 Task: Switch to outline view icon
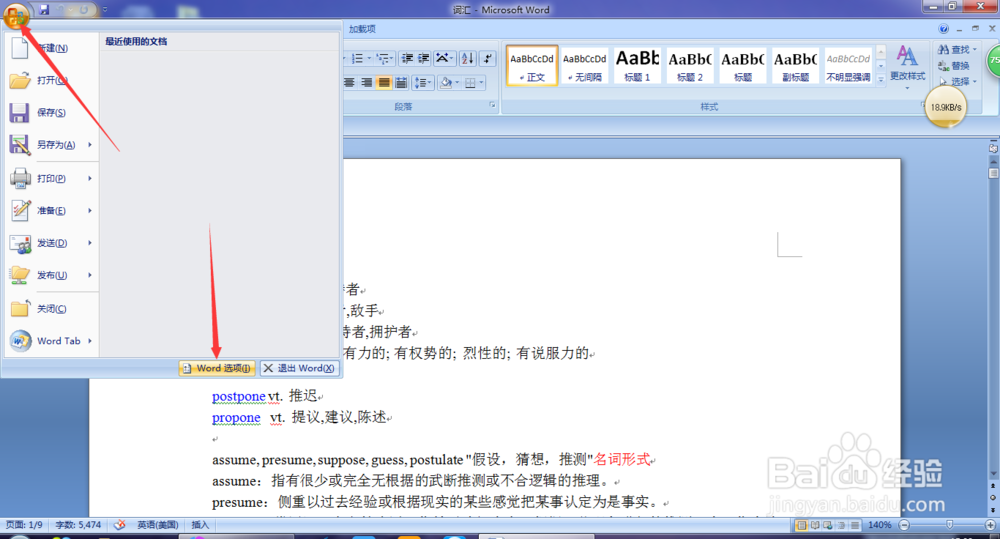point(841,525)
